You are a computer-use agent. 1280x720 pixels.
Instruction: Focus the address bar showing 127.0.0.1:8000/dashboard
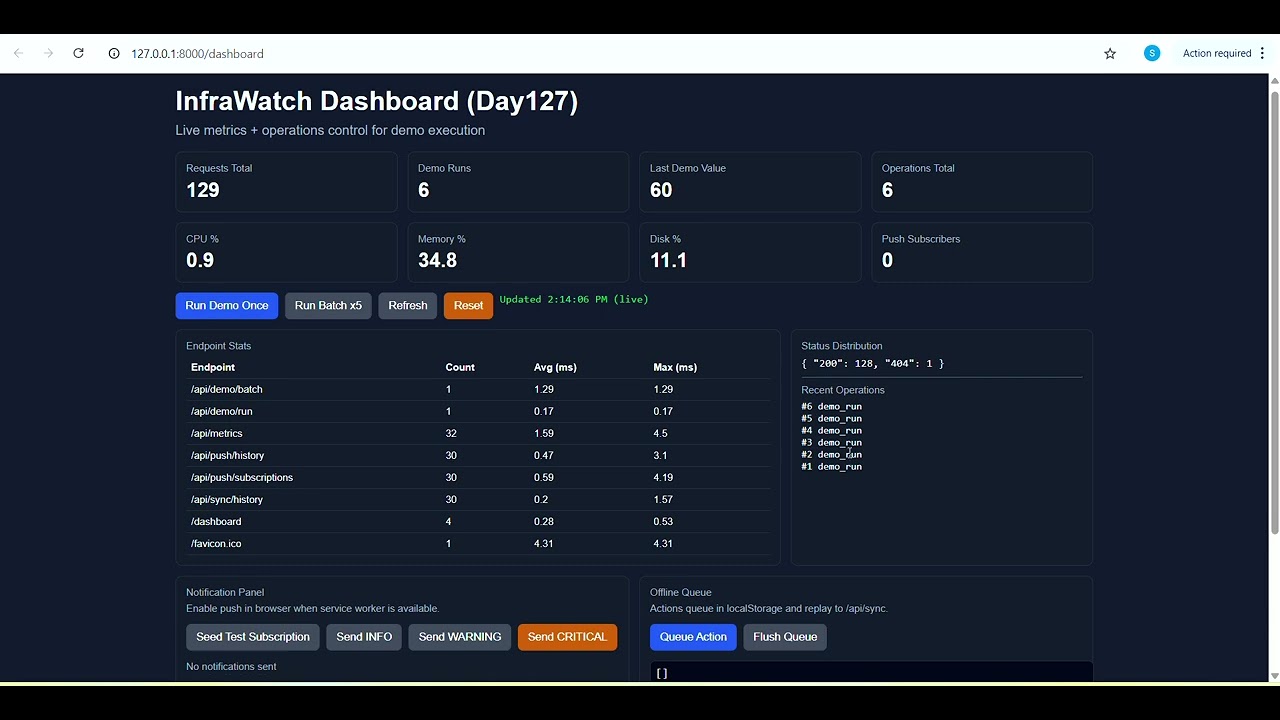click(x=197, y=54)
